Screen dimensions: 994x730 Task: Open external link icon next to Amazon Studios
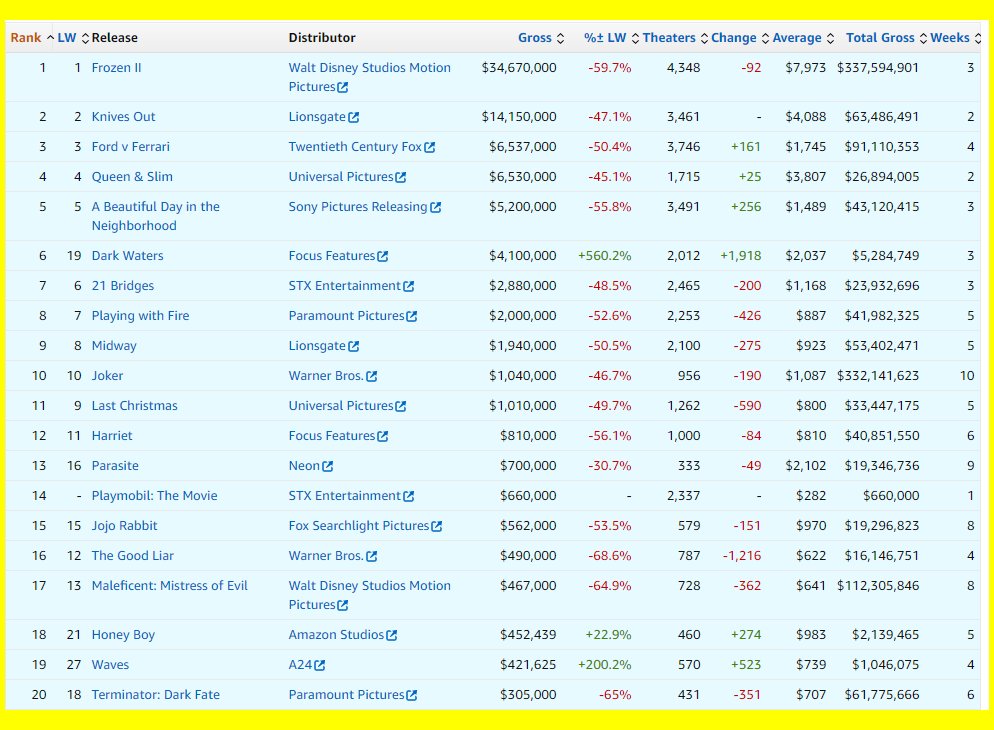[392, 635]
